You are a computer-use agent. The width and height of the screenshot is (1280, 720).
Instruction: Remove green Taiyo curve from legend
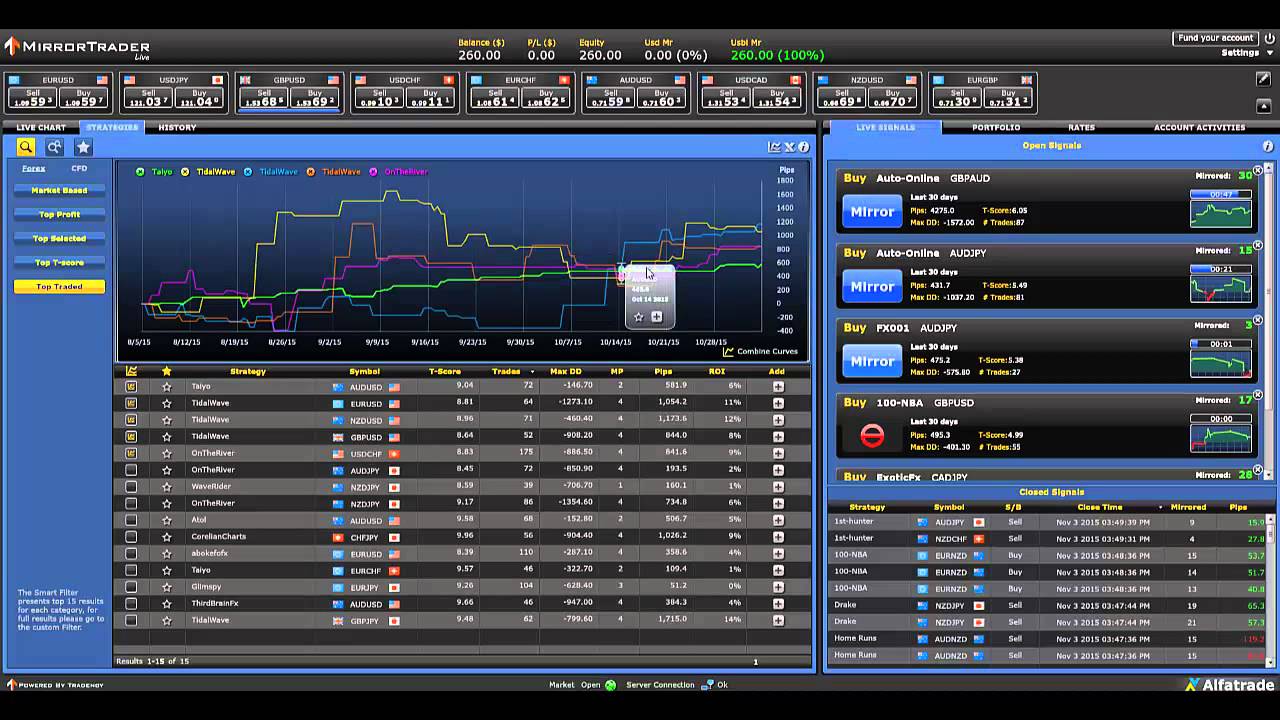140,172
